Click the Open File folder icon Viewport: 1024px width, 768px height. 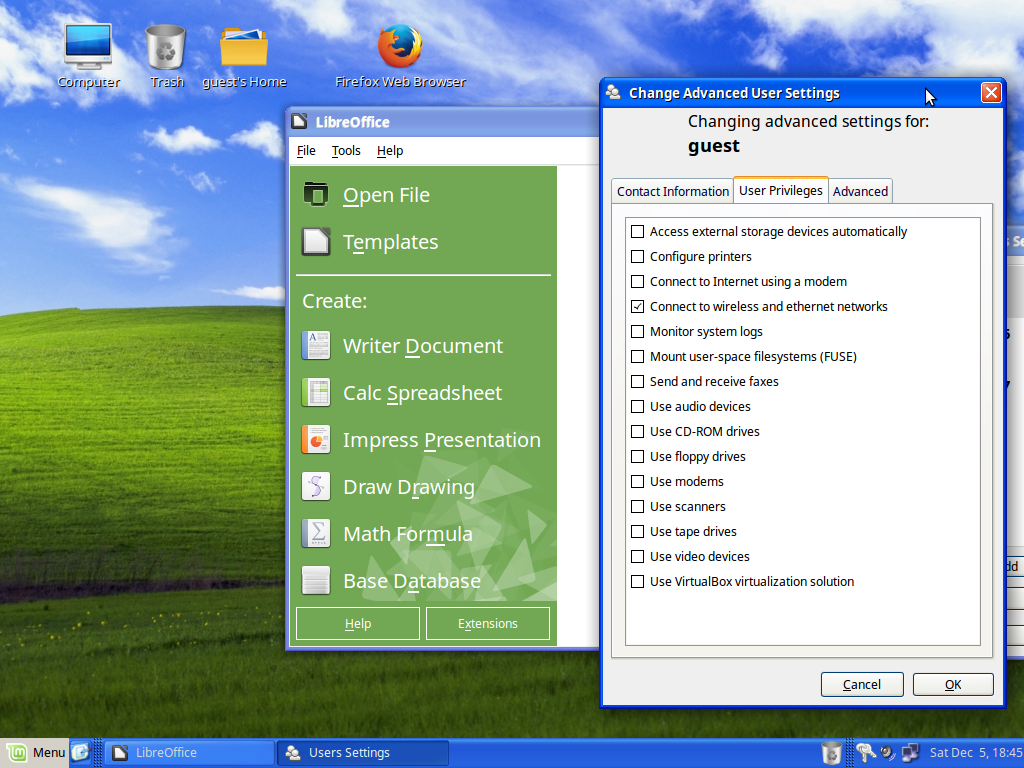coord(316,195)
